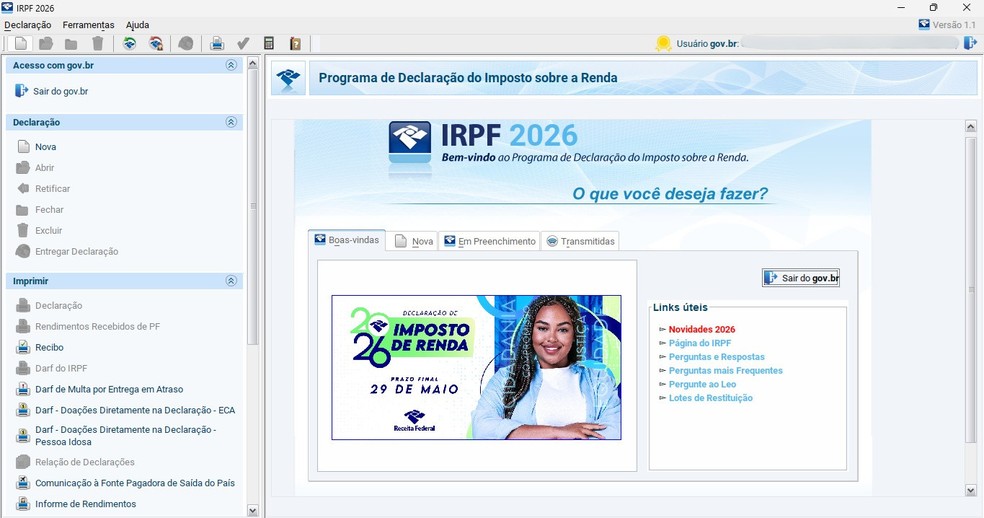
Task: Click the yellow gov.br badge icon
Action: click(x=663, y=43)
